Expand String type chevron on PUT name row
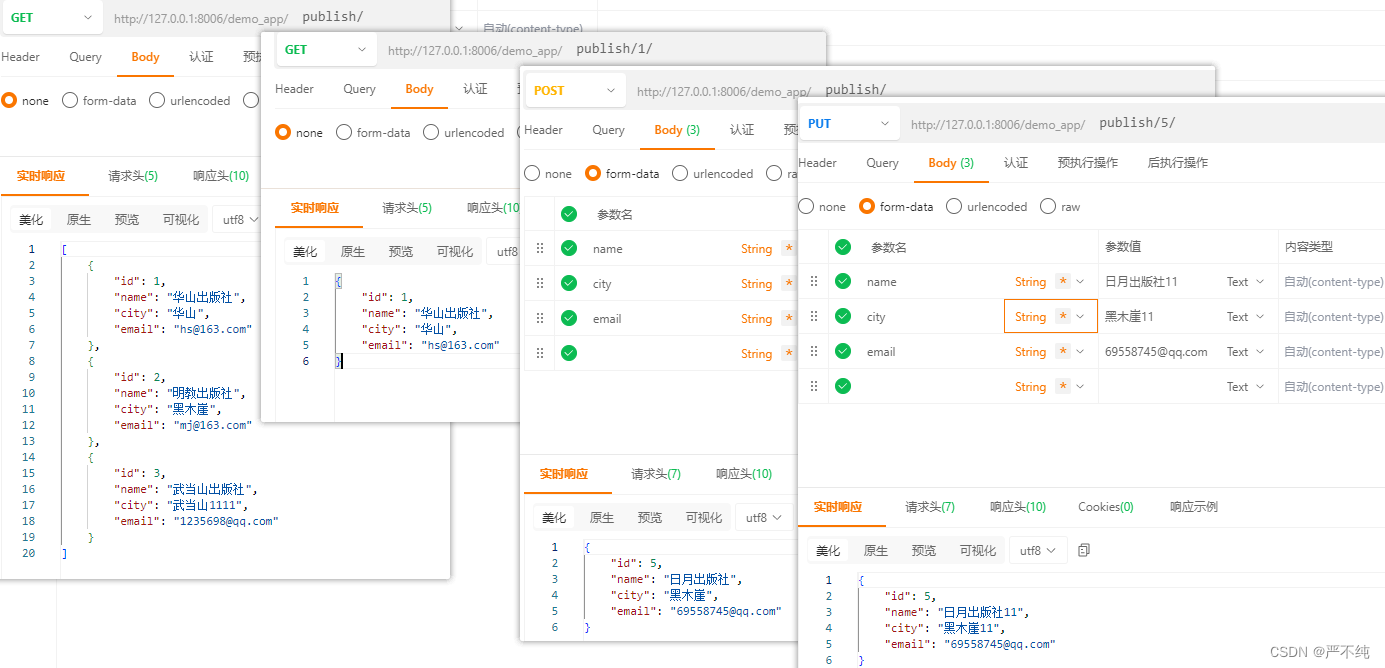This screenshot has width=1385, height=668. point(1080,282)
